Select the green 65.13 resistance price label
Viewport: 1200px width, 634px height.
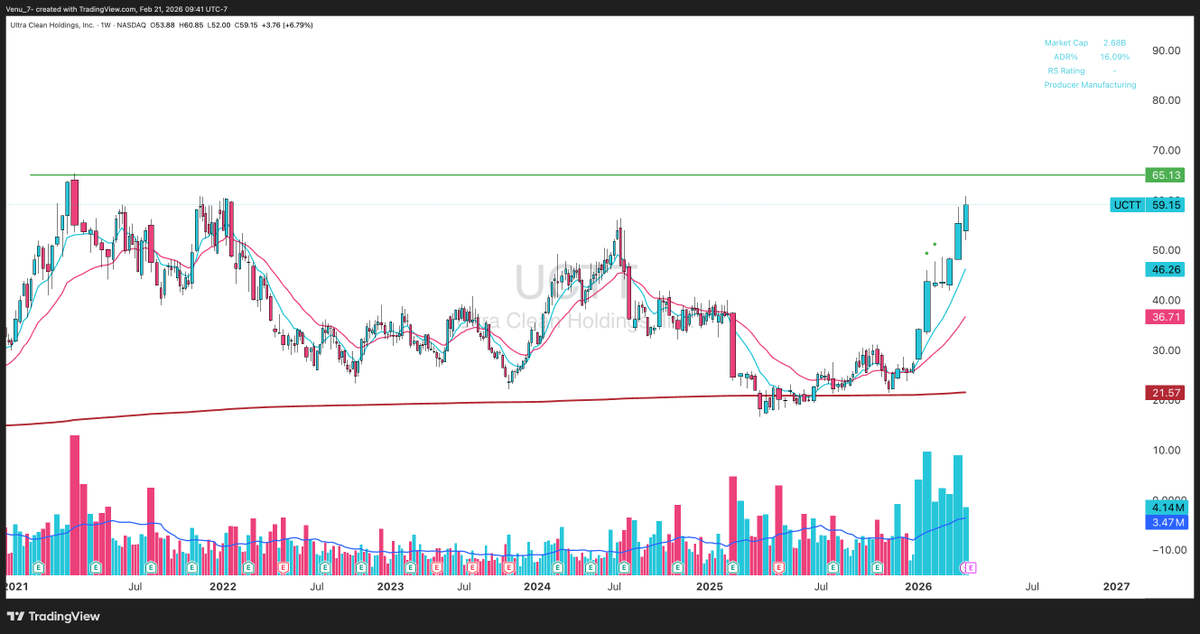pyautogui.click(x=1167, y=175)
